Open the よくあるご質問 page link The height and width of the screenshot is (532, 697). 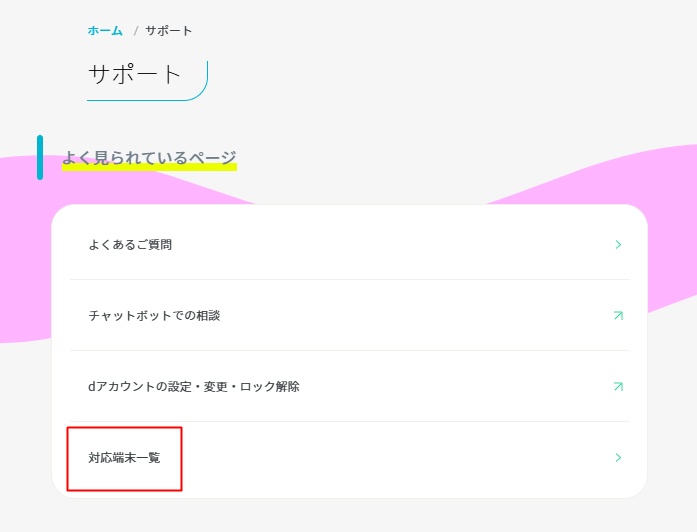tap(130, 244)
